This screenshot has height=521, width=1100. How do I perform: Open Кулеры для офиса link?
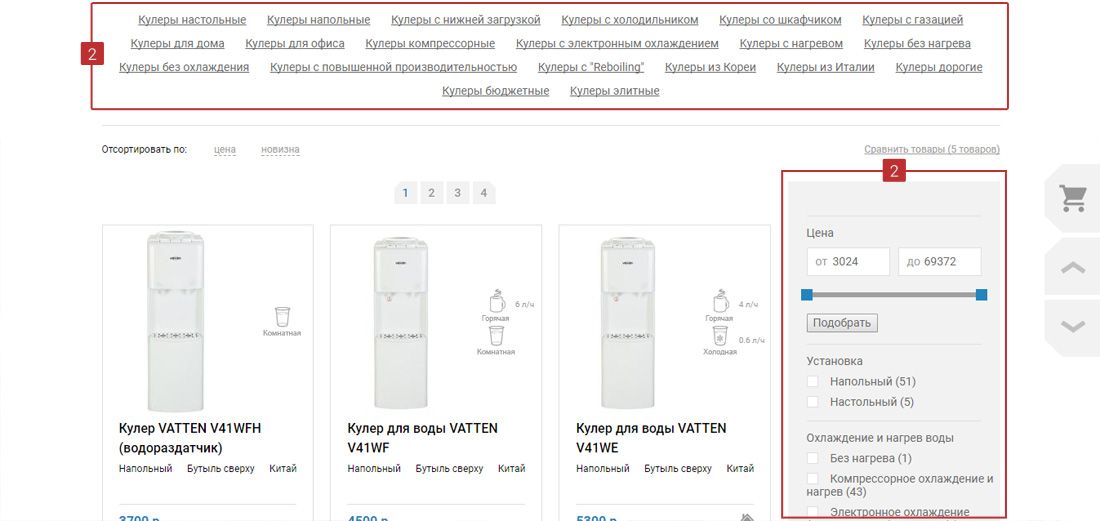point(295,43)
